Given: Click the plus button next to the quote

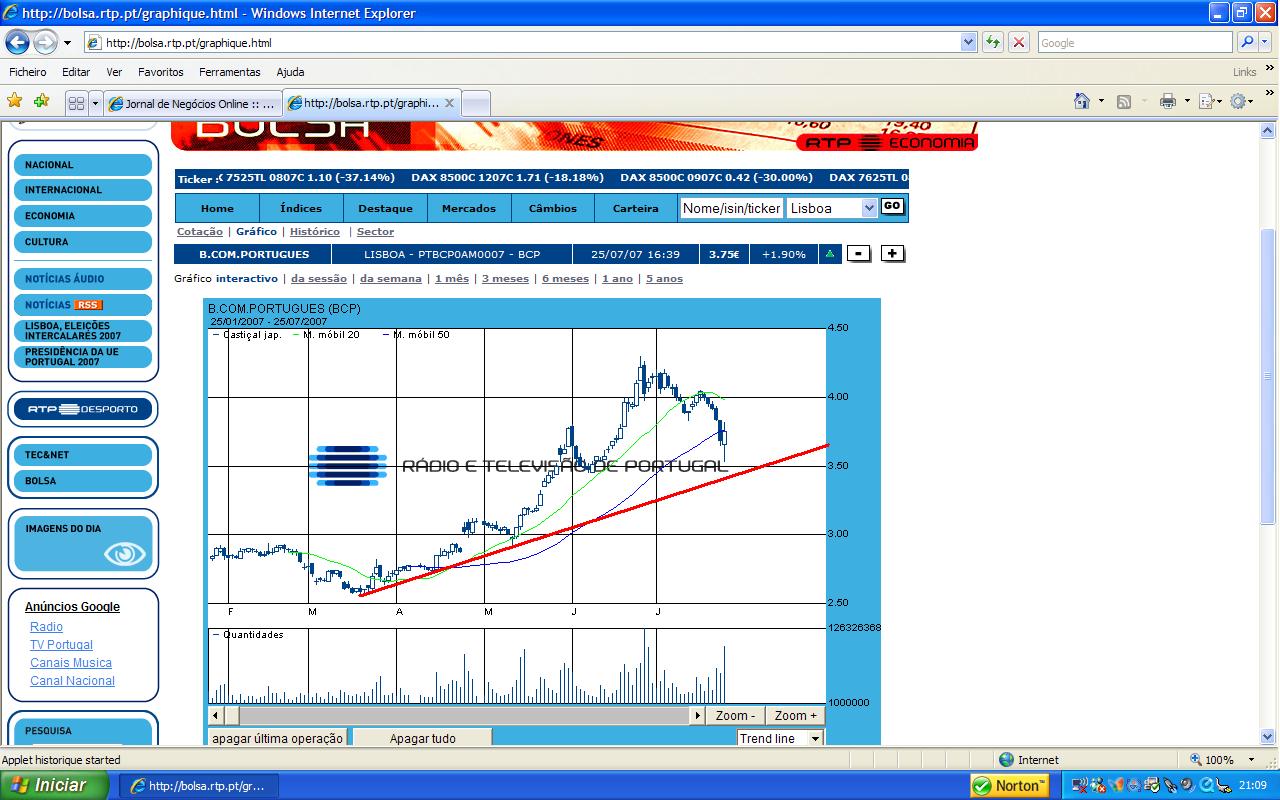Looking at the screenshot, I should (x=892, y=254).
